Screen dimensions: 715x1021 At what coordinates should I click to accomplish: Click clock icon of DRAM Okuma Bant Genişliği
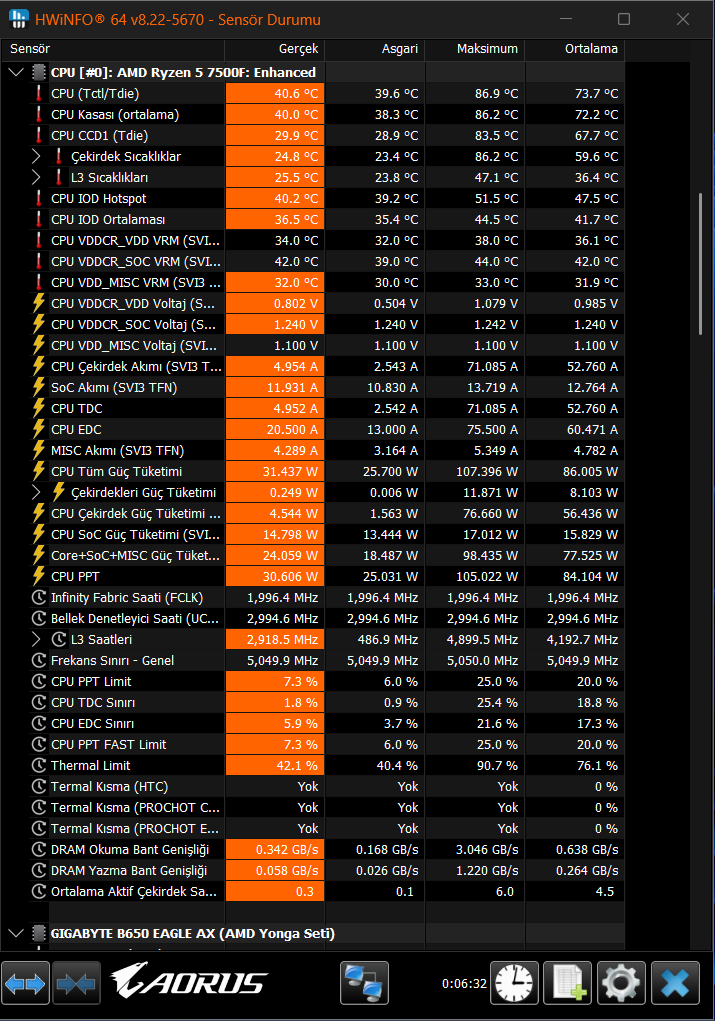coord(38,849)
